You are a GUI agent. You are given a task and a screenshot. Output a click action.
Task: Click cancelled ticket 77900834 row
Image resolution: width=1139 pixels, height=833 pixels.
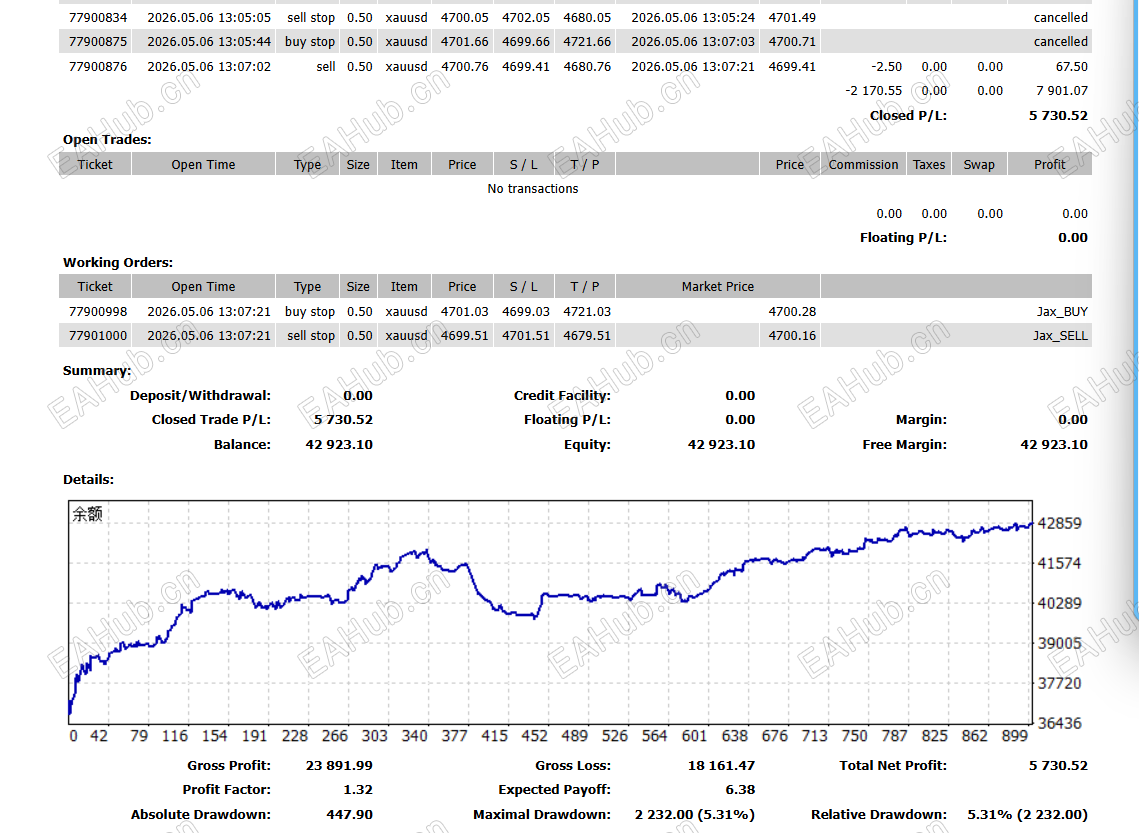click(575, 17)
